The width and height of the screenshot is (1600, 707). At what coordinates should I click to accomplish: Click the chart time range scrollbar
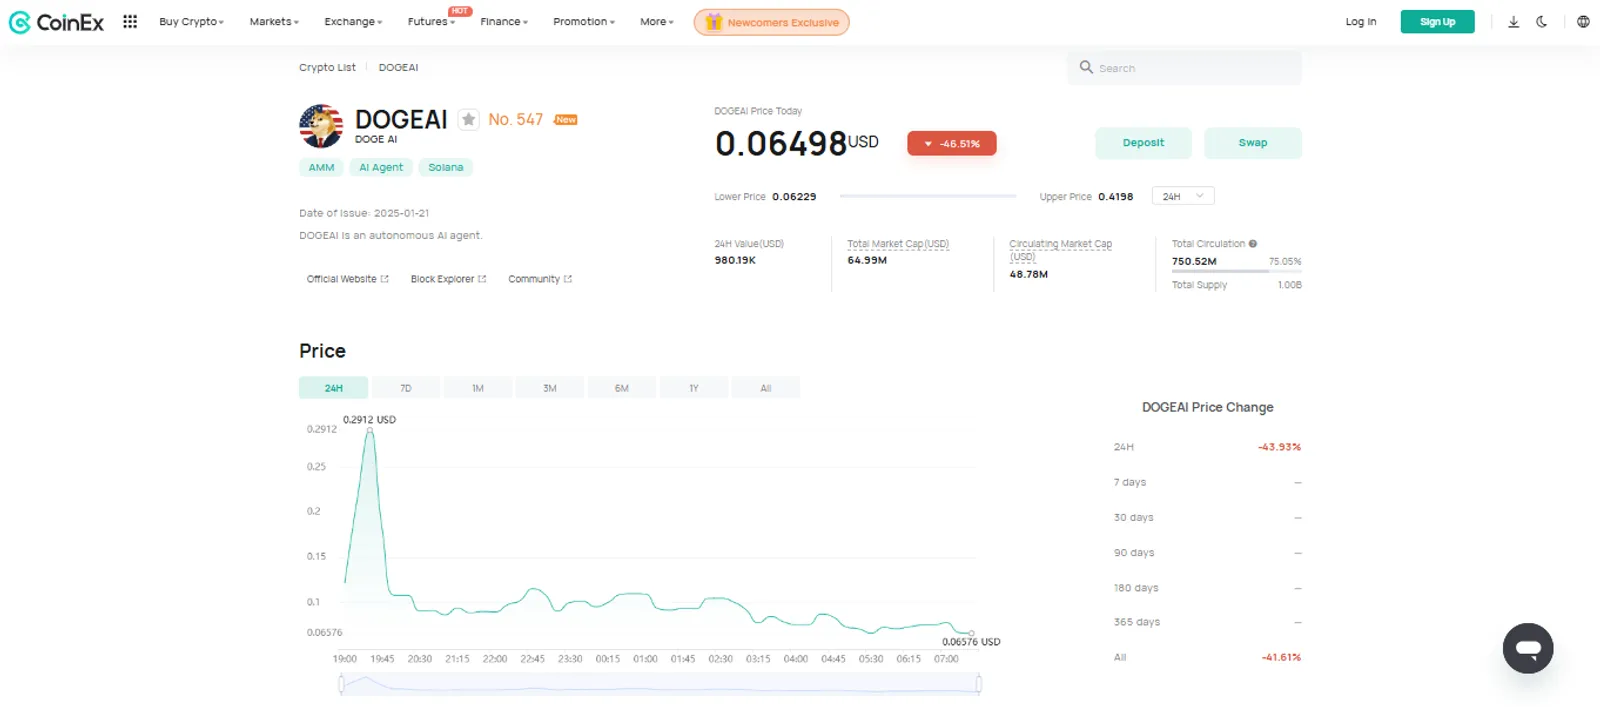(660, 684)
